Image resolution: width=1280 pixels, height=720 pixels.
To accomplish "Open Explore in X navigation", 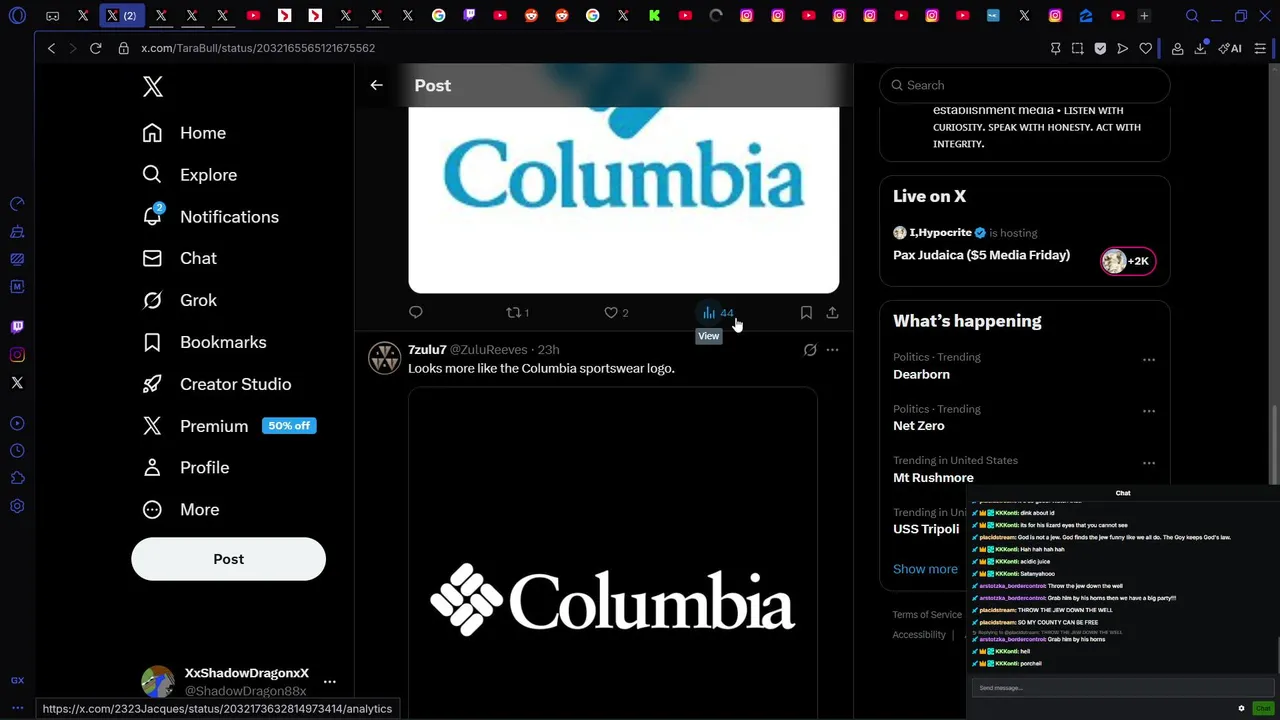I will (x=190, y=175).
